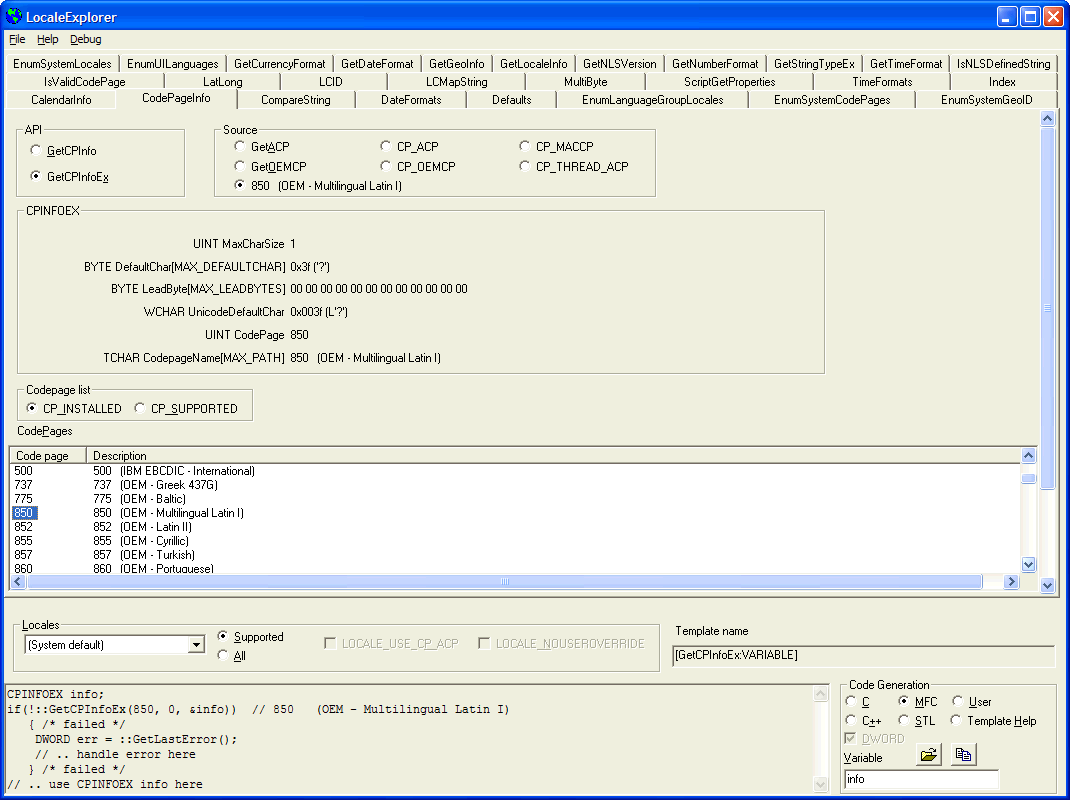Select code page 500 IBM EBCDIC row
Image resolution: width=1070 pixels, height=800 pixels.
515,470
